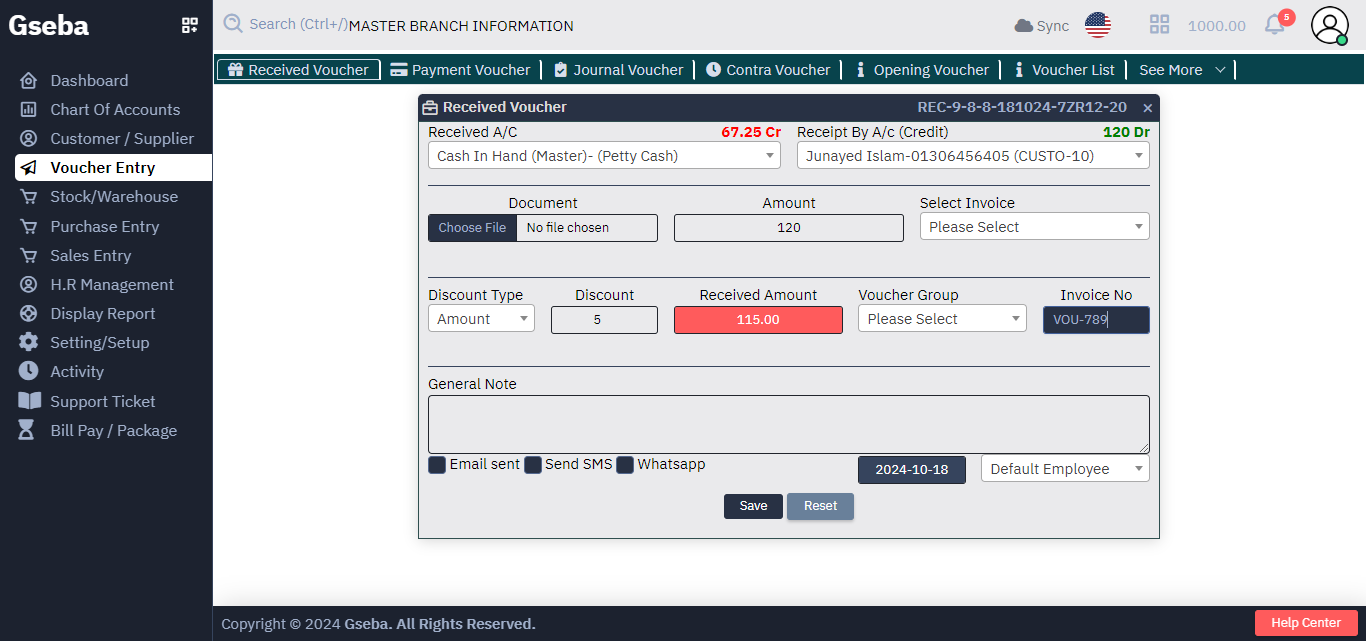Open the Dashboard from the sidebar
Screen dimensions: 1366x641
pyautogui.click(x=89, y=80)
